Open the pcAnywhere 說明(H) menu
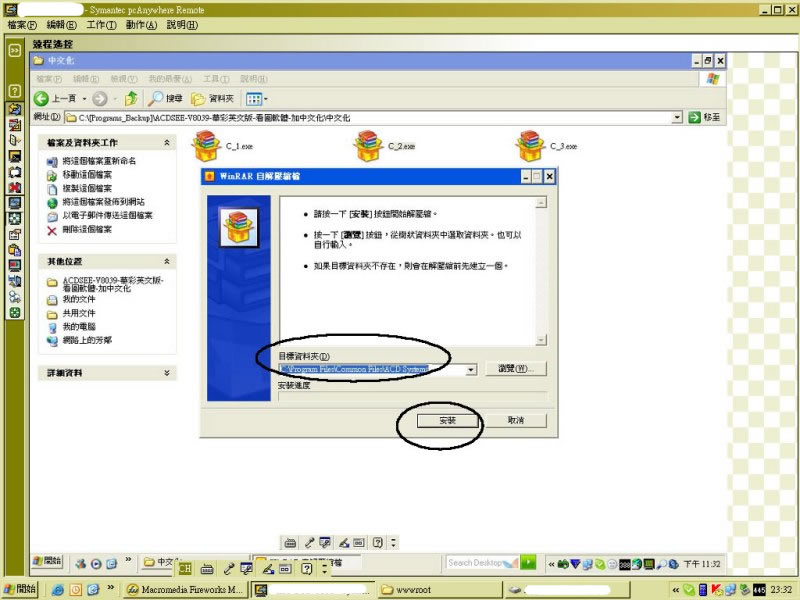The height and width of the screenshot is (600, 800). 182,24
